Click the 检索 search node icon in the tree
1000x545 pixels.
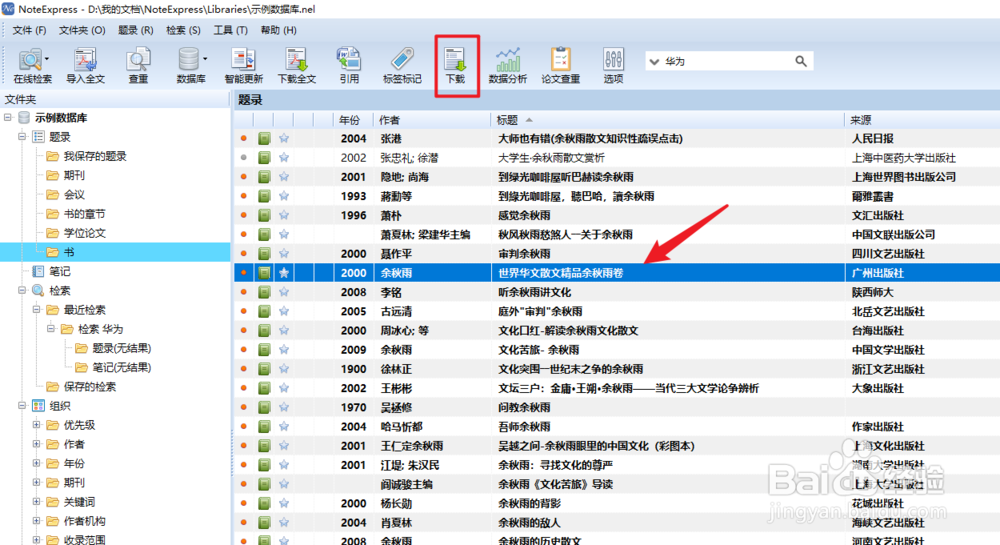pos(38,291)
